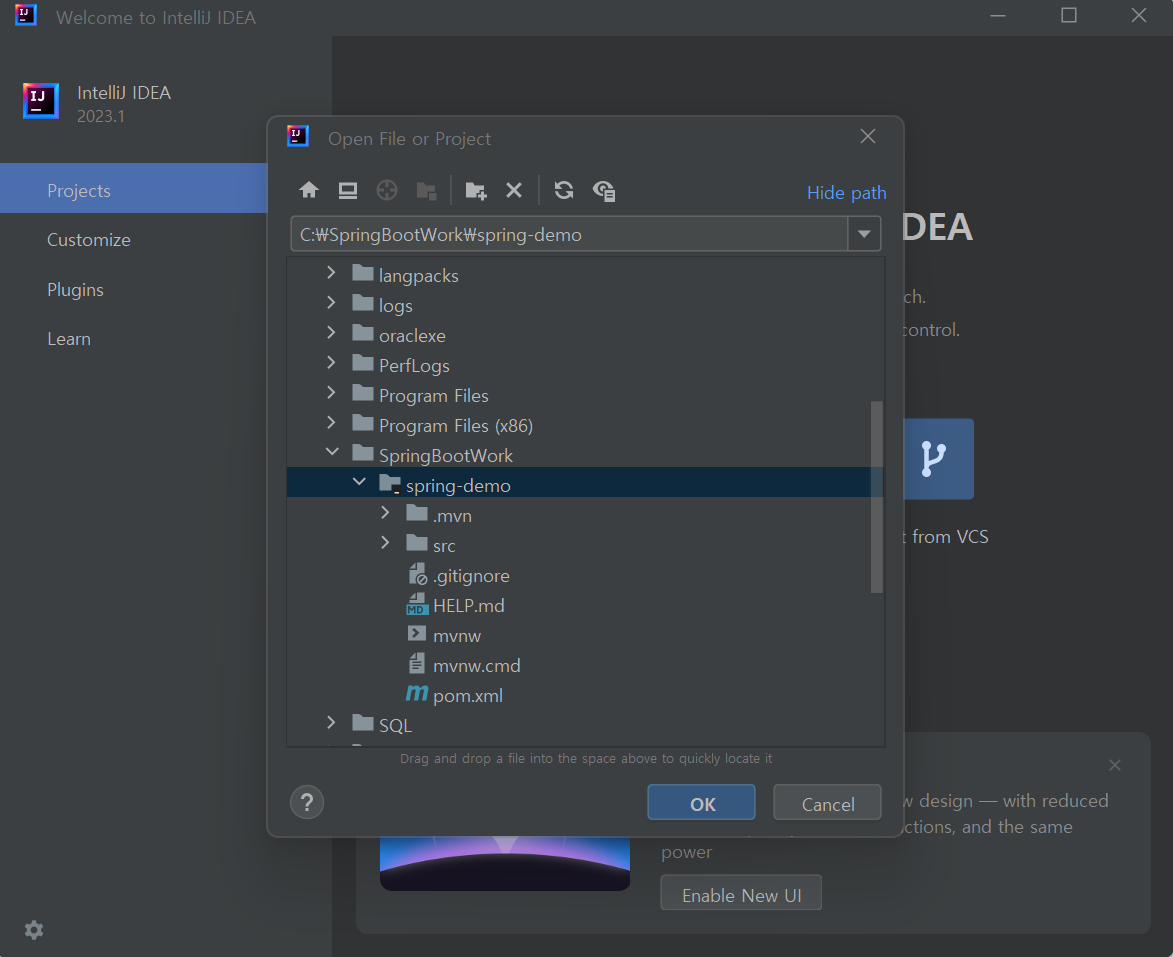Select the .gitignore file
This screenshot has width=1173, height=957.
[459, 575]
